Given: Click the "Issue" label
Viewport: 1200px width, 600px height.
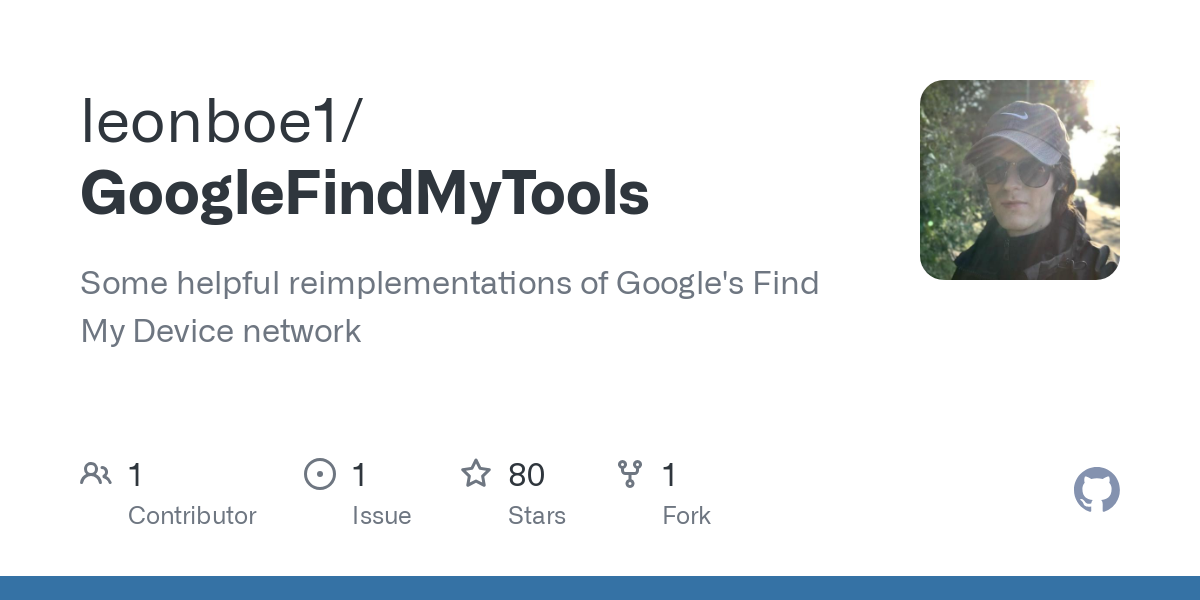Looking at the screenshot, I should [381, 516].
